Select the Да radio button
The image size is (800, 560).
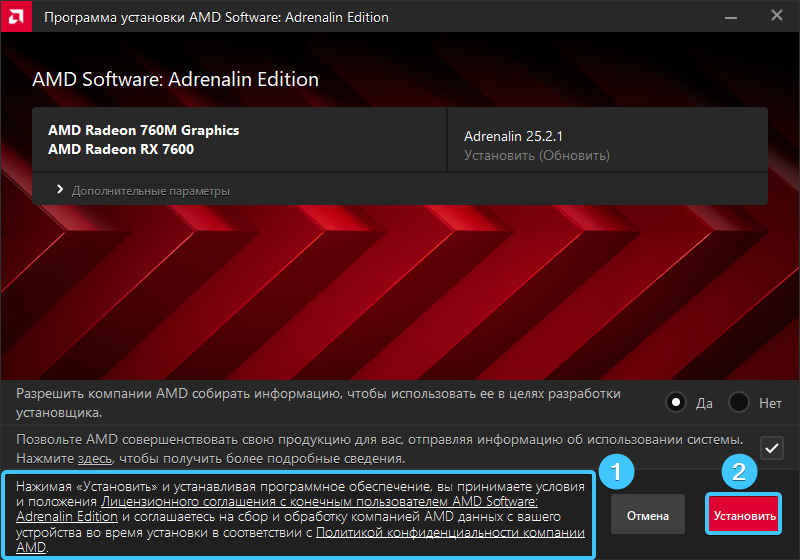676,402
